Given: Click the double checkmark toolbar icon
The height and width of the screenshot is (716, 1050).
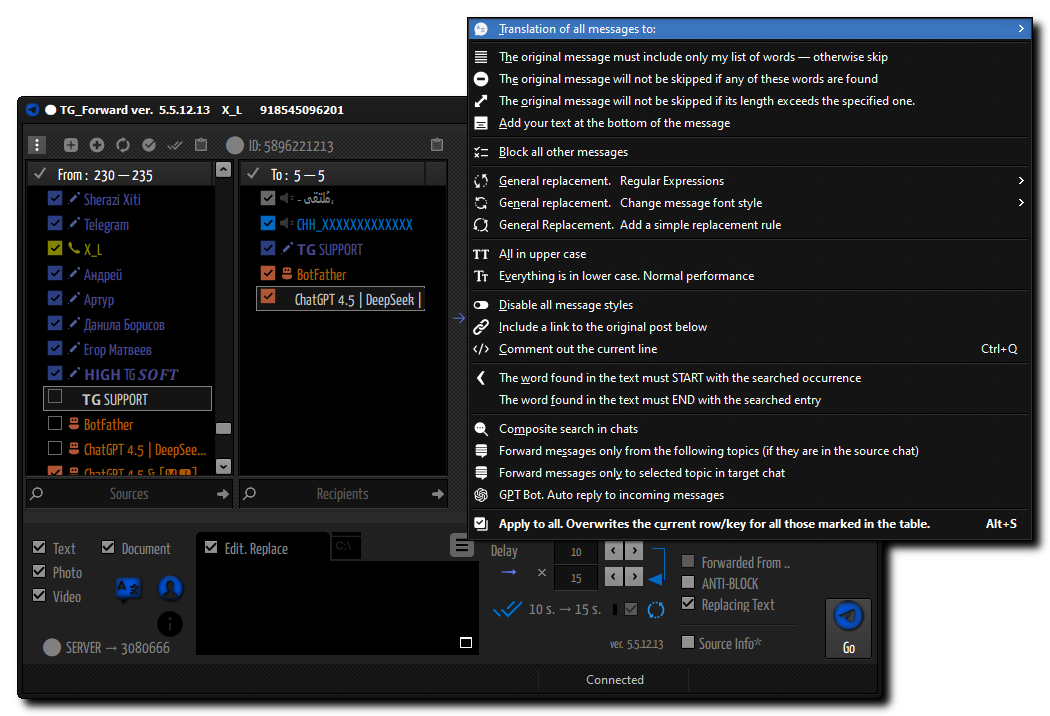Looking at the screenshot, I should pyautogui.click(x=175, y=145).
